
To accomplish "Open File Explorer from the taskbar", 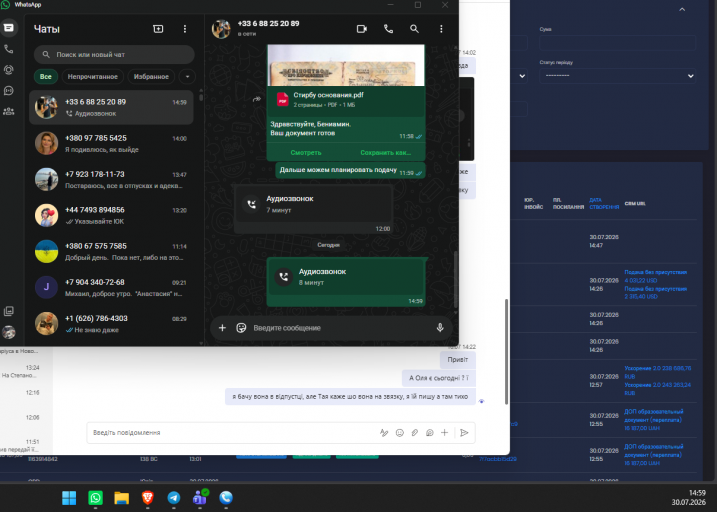I will coord(121,498).
